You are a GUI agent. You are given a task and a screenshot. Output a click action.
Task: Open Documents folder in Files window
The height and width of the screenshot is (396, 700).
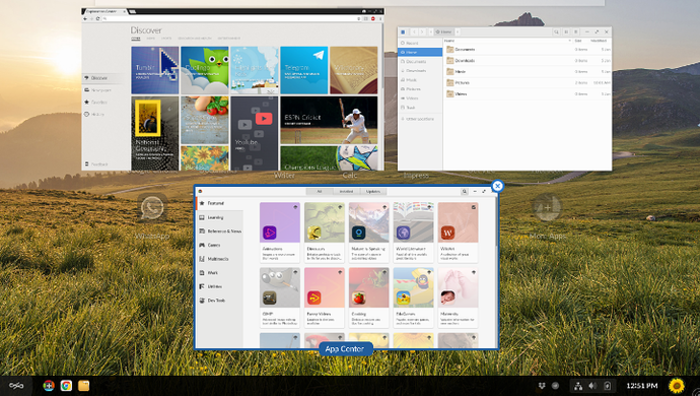527,50
